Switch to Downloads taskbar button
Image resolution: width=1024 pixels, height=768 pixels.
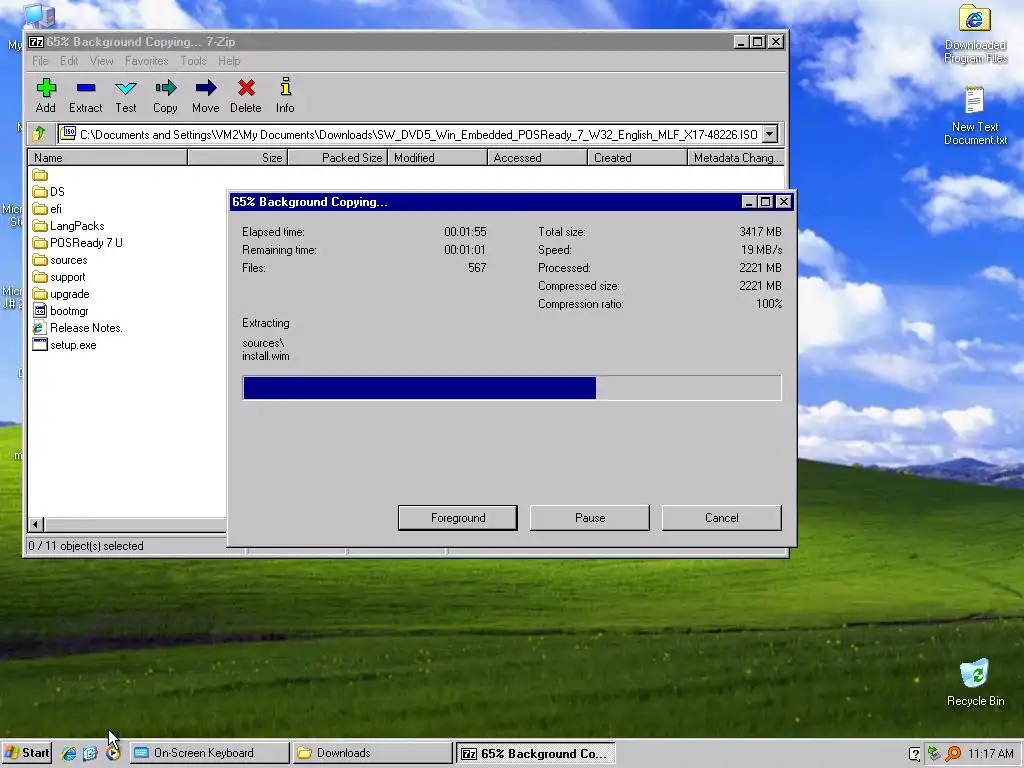(372, 753)
